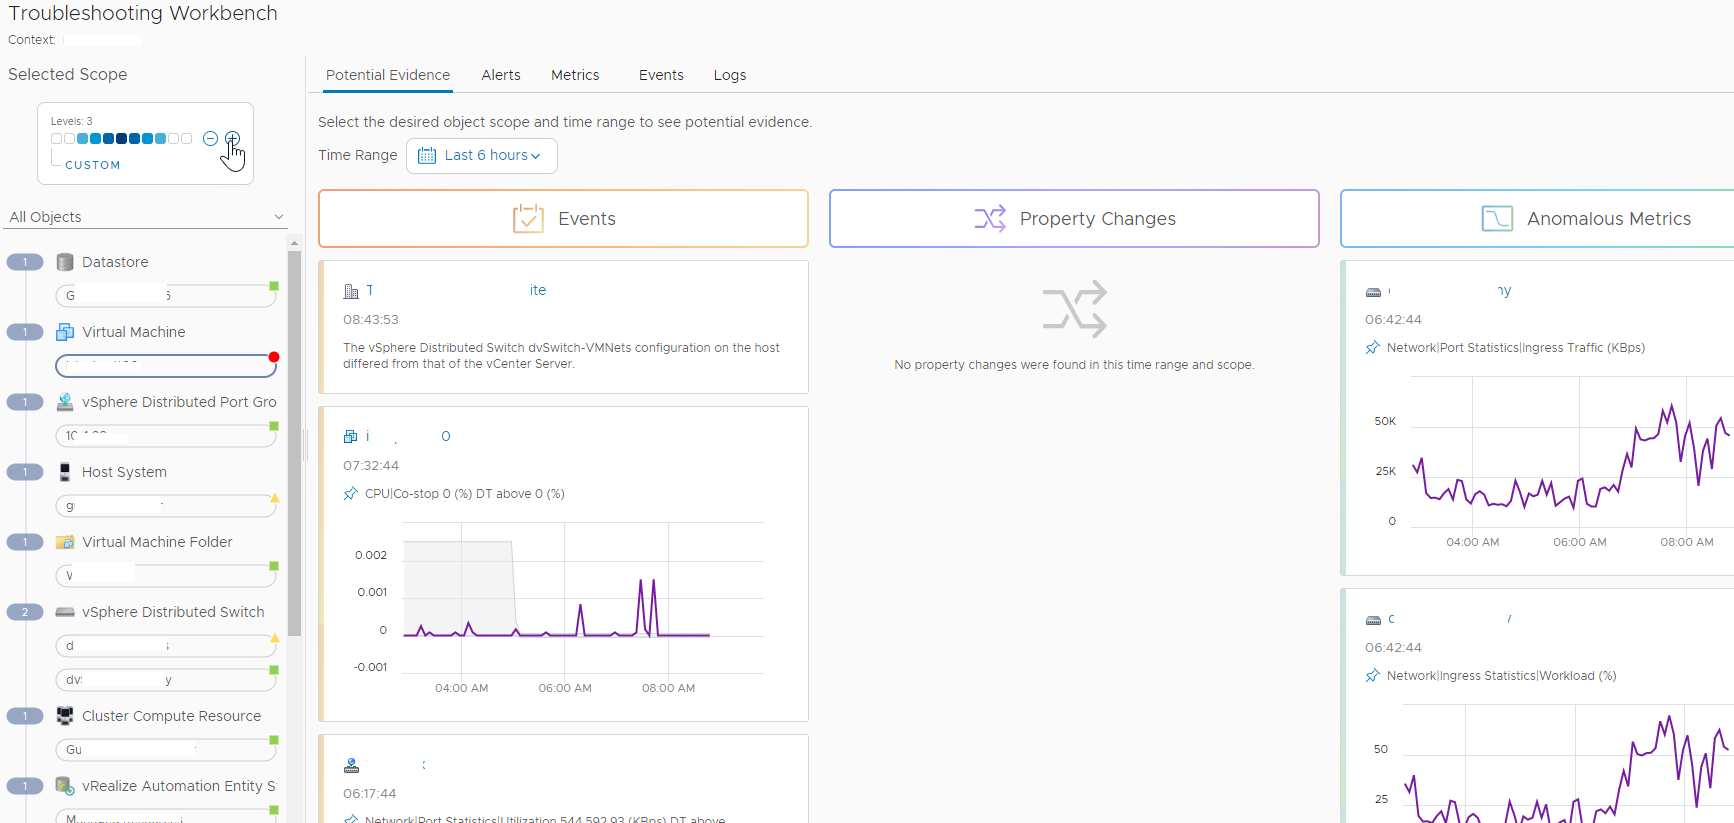Click the Cluster Compute Resource icon
Viewport: 1734px width, 823px height.
click(x=65, y=716)
